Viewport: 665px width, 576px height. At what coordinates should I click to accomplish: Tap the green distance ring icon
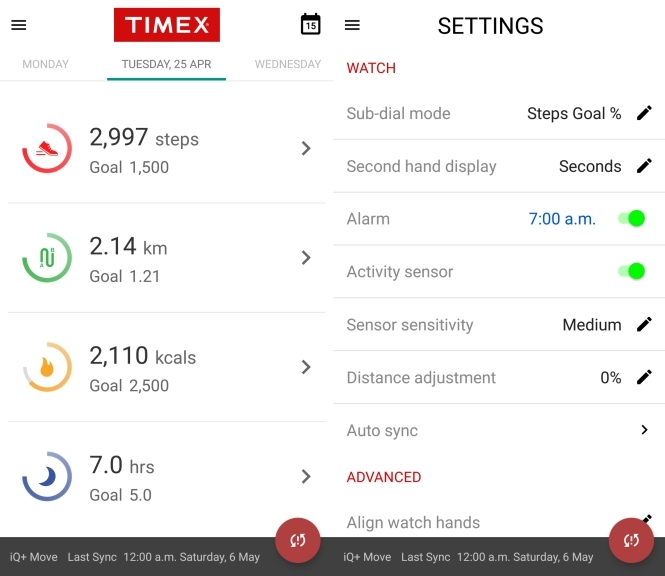47,257
